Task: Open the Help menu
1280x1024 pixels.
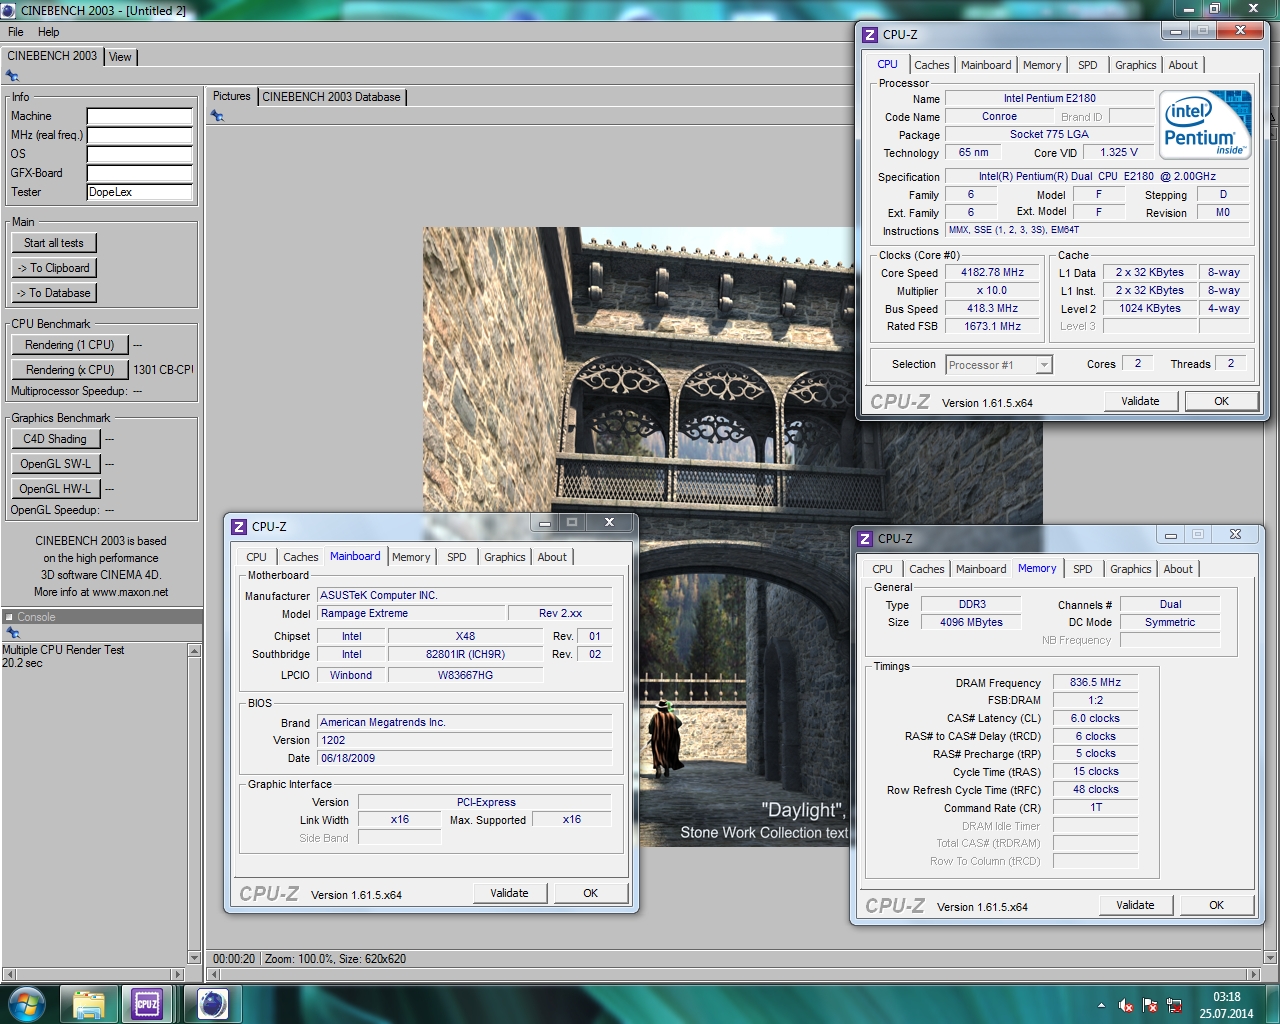Action: point(48,32)
